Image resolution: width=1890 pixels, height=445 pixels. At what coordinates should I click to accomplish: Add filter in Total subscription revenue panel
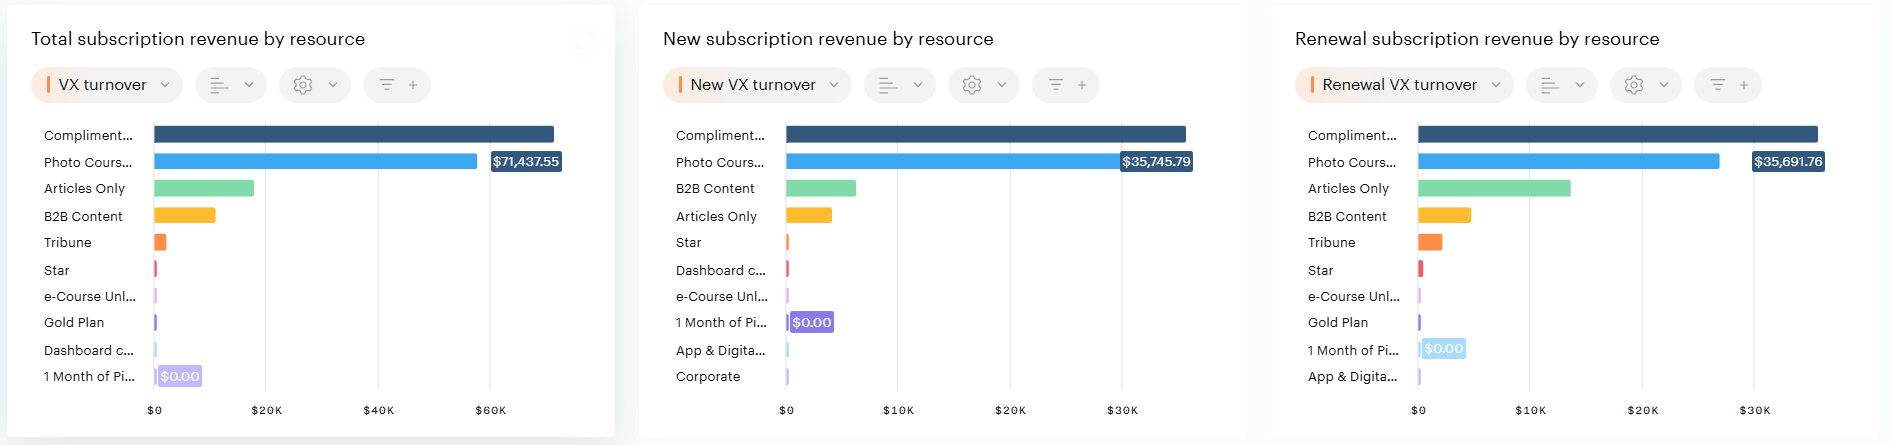coord(397,85)
